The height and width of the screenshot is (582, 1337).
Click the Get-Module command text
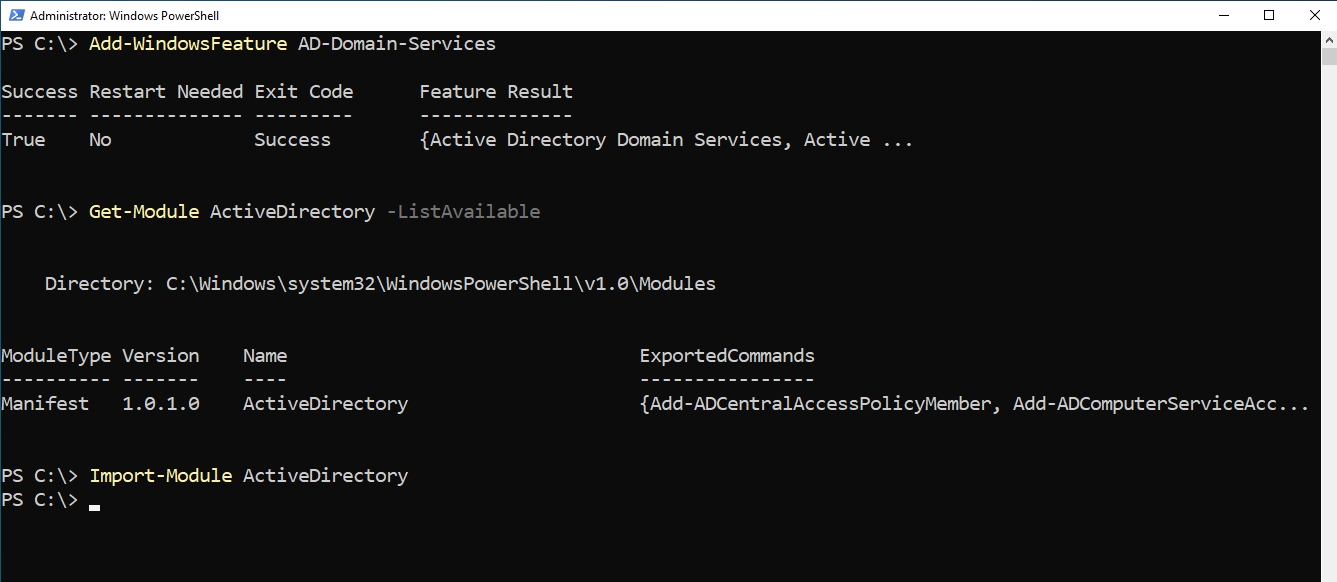pyautogui.click(x=144, y=212)
